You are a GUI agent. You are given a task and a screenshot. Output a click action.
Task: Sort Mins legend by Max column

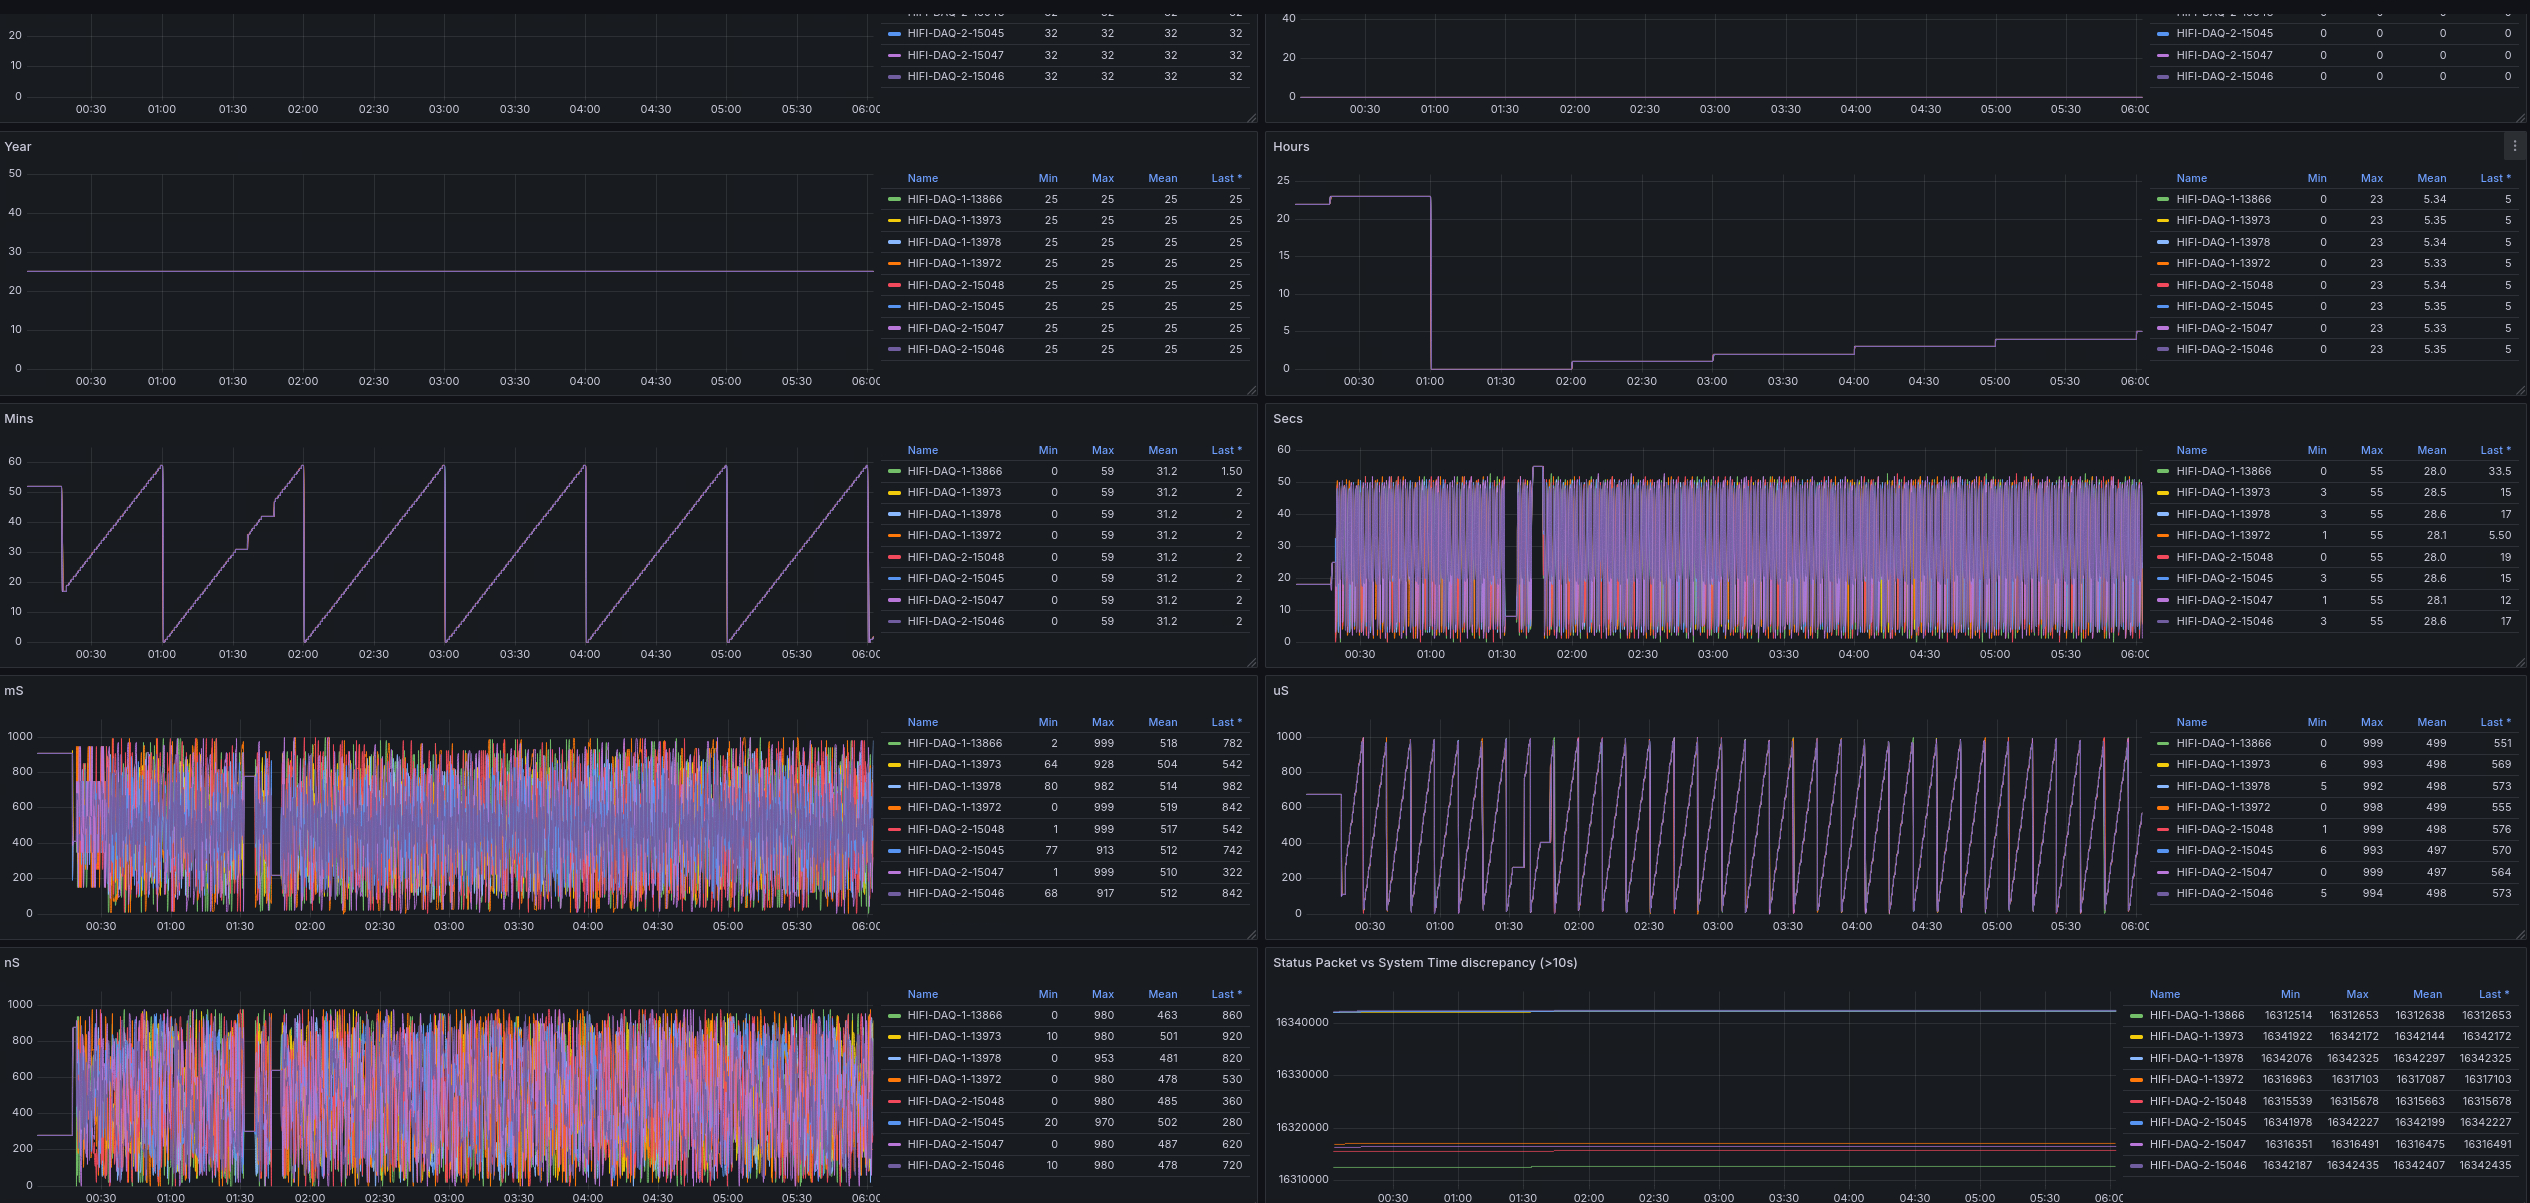(1103, 450)
